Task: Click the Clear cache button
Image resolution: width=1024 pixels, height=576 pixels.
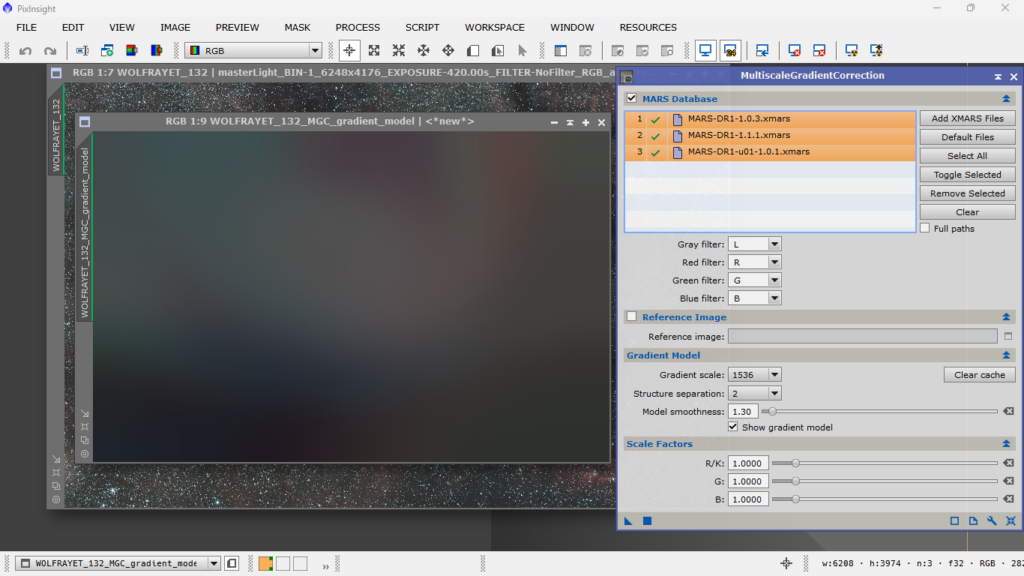Action: (979, 375)
